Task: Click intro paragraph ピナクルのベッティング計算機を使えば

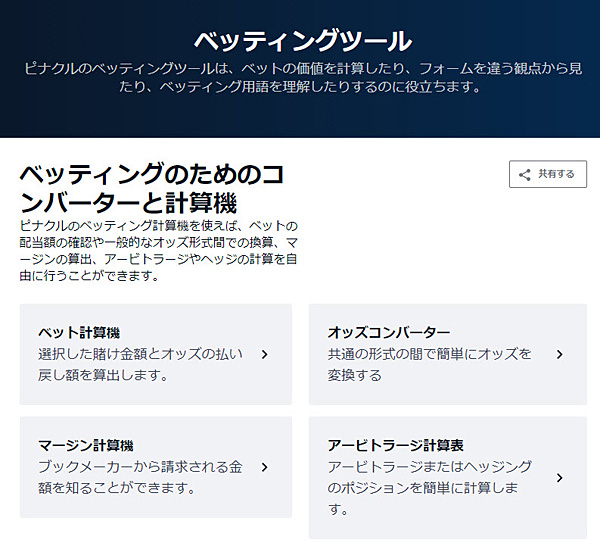Action: point(158,251)
